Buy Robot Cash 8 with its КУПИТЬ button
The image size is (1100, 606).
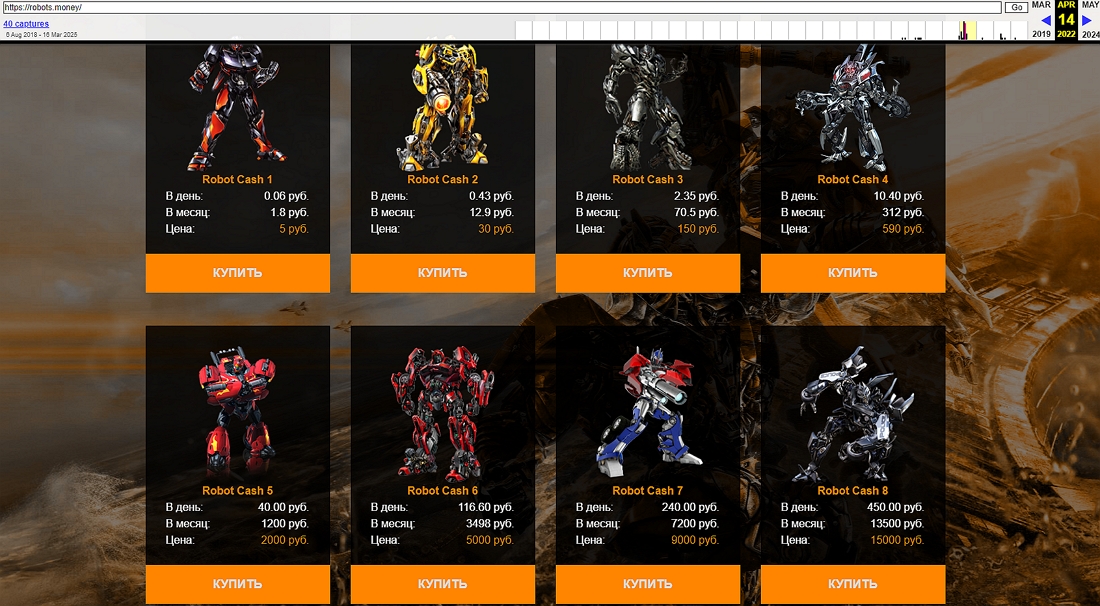click(x=853, y=584)
